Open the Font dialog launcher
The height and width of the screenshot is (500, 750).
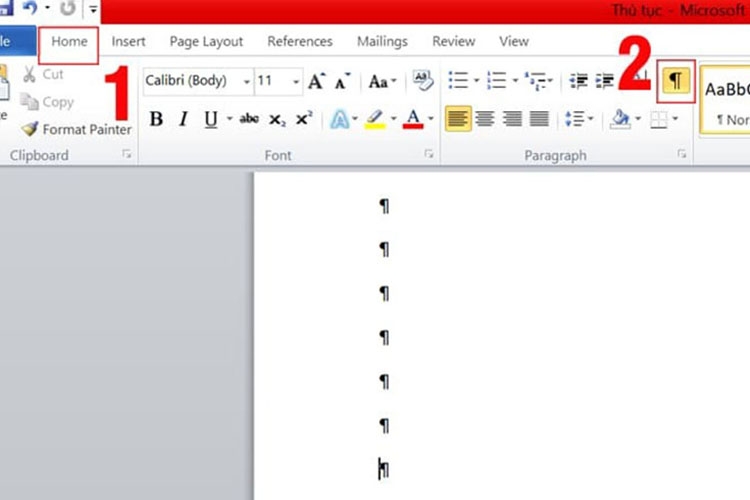point(429,154)
